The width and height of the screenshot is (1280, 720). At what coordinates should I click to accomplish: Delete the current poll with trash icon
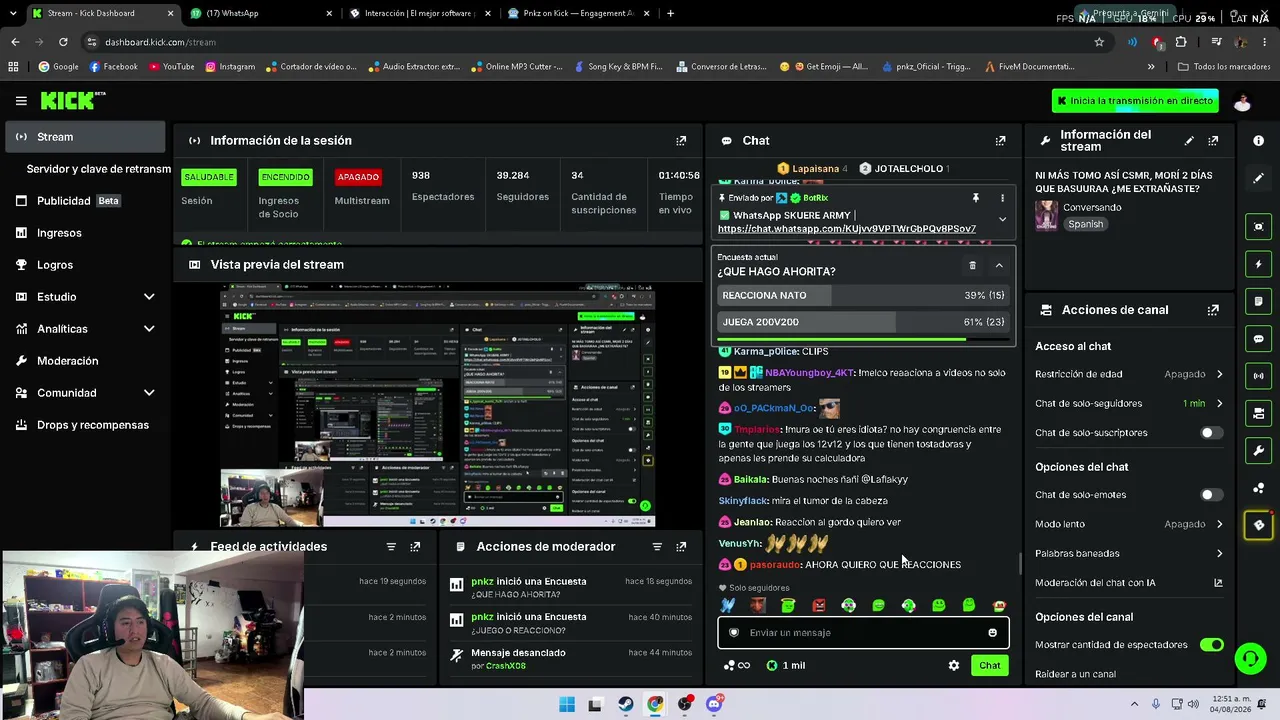(x=972, y=265)
